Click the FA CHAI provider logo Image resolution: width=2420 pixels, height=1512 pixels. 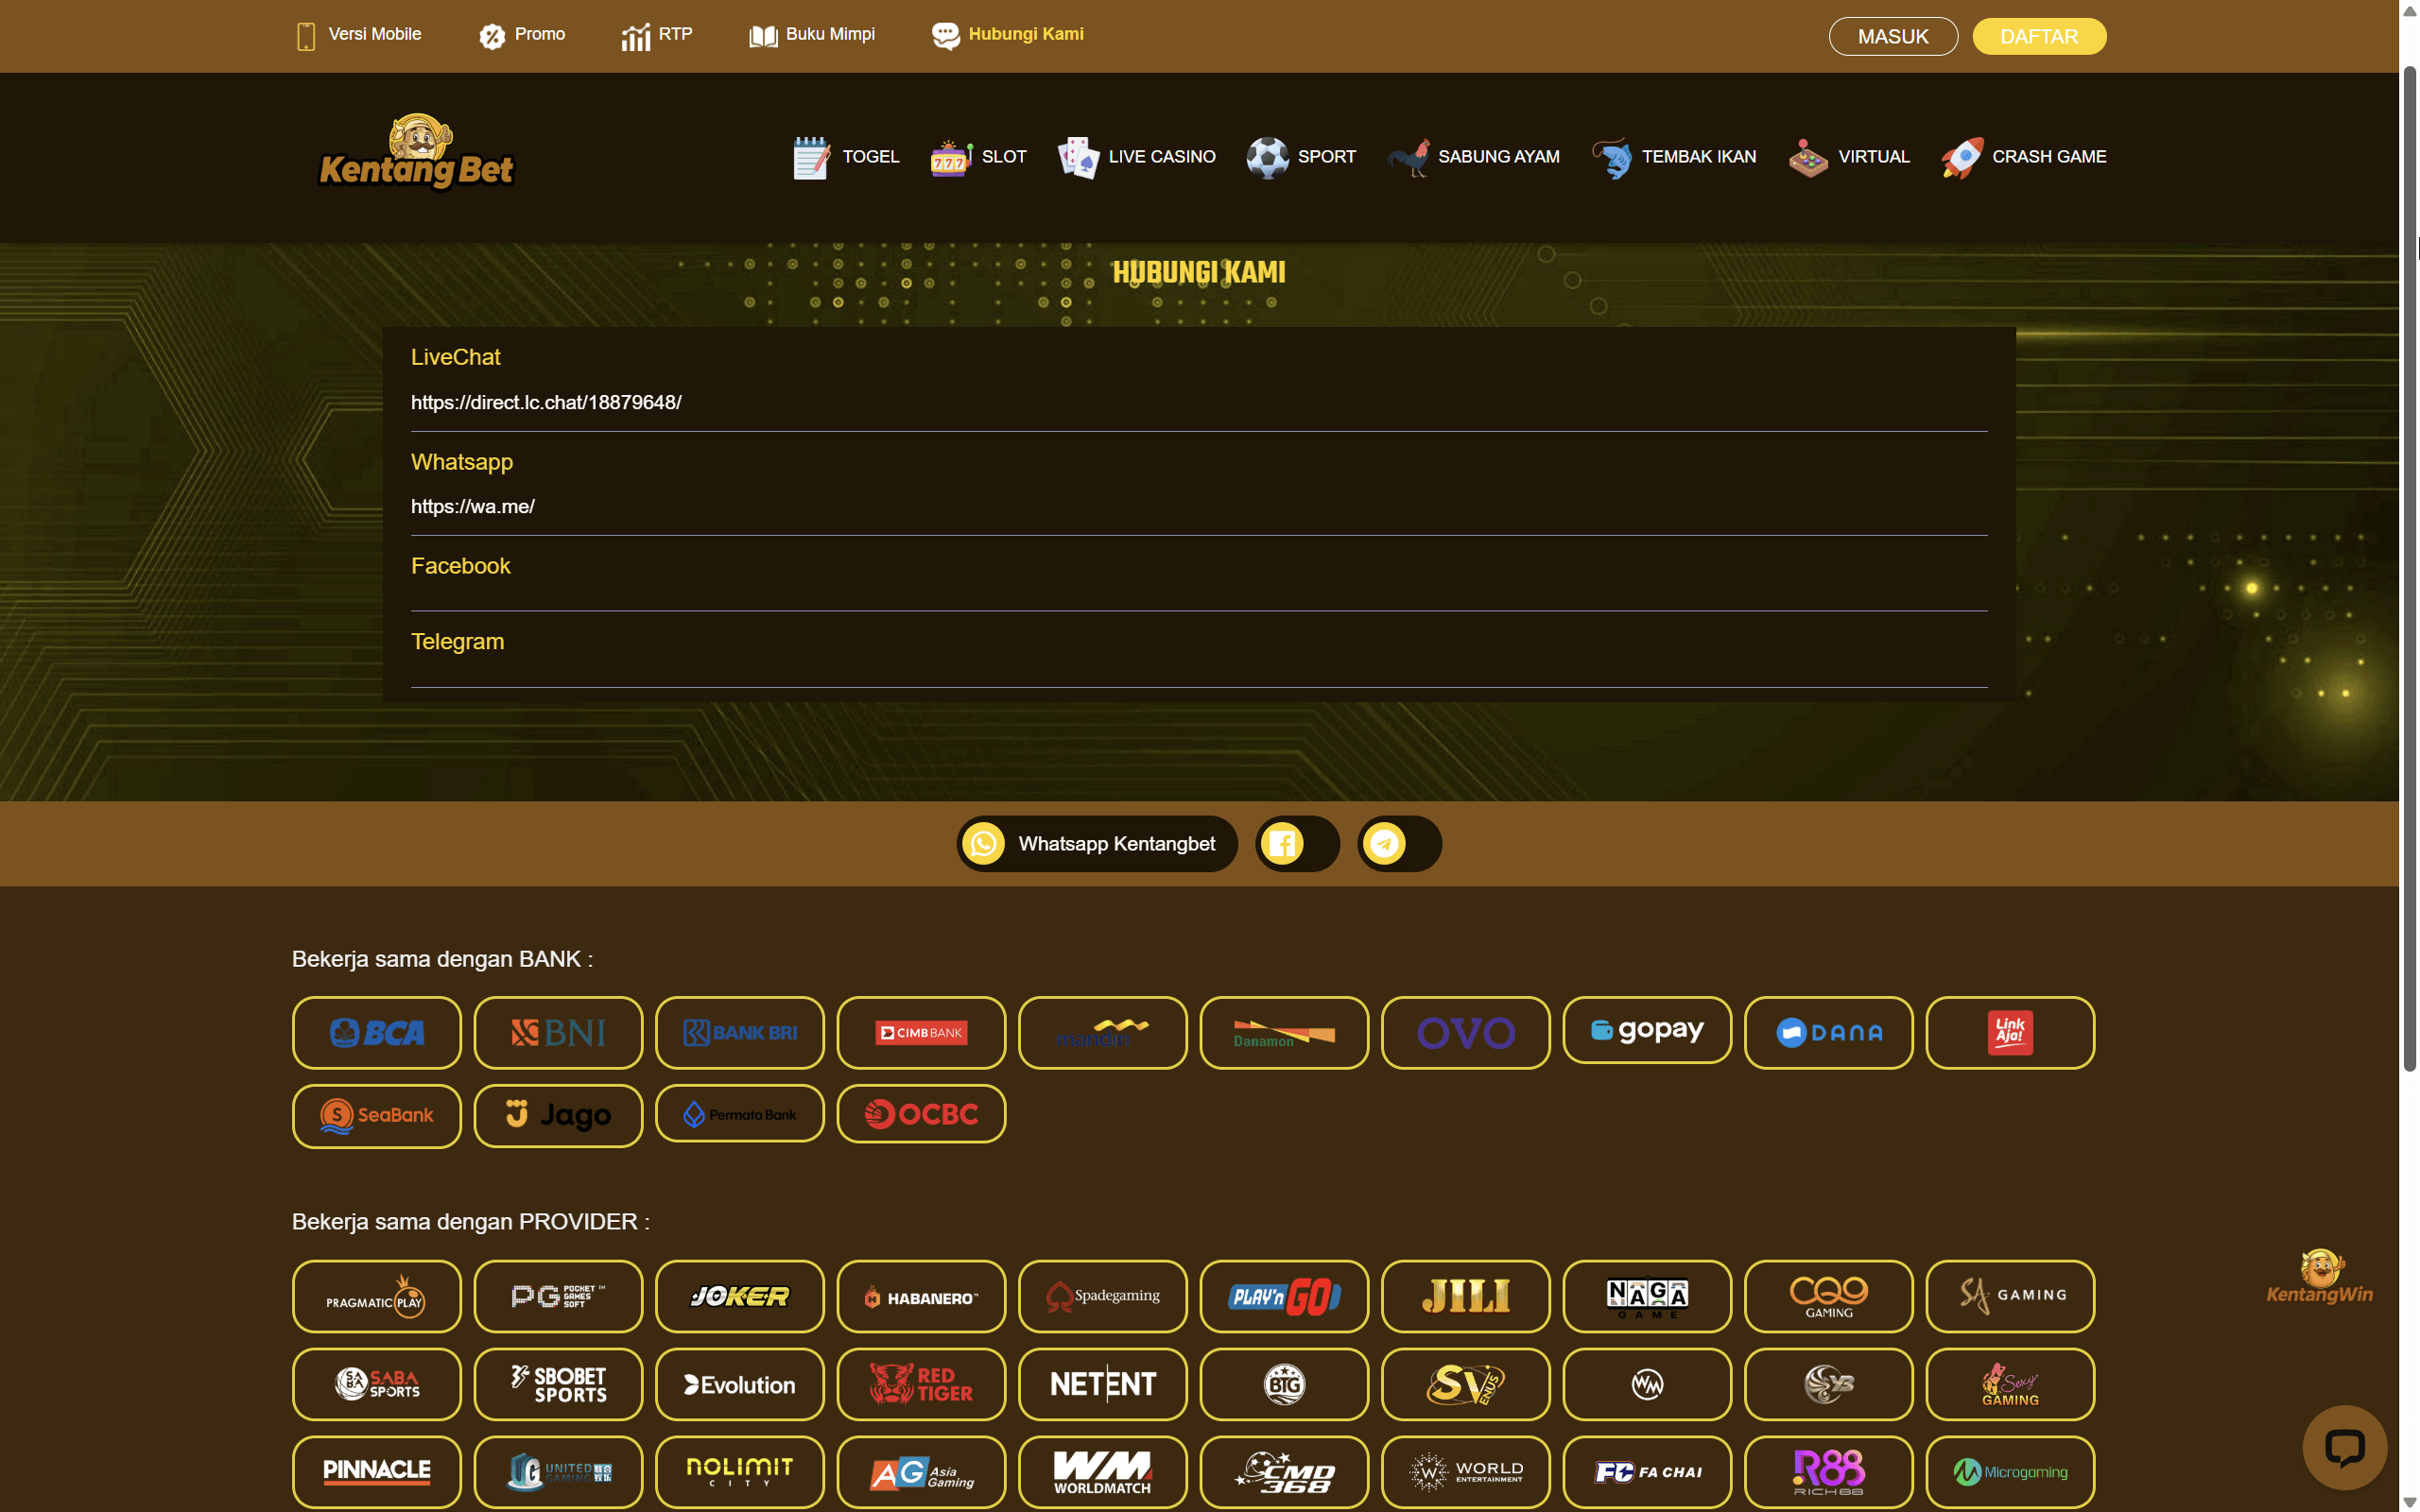(1647, 1472)
